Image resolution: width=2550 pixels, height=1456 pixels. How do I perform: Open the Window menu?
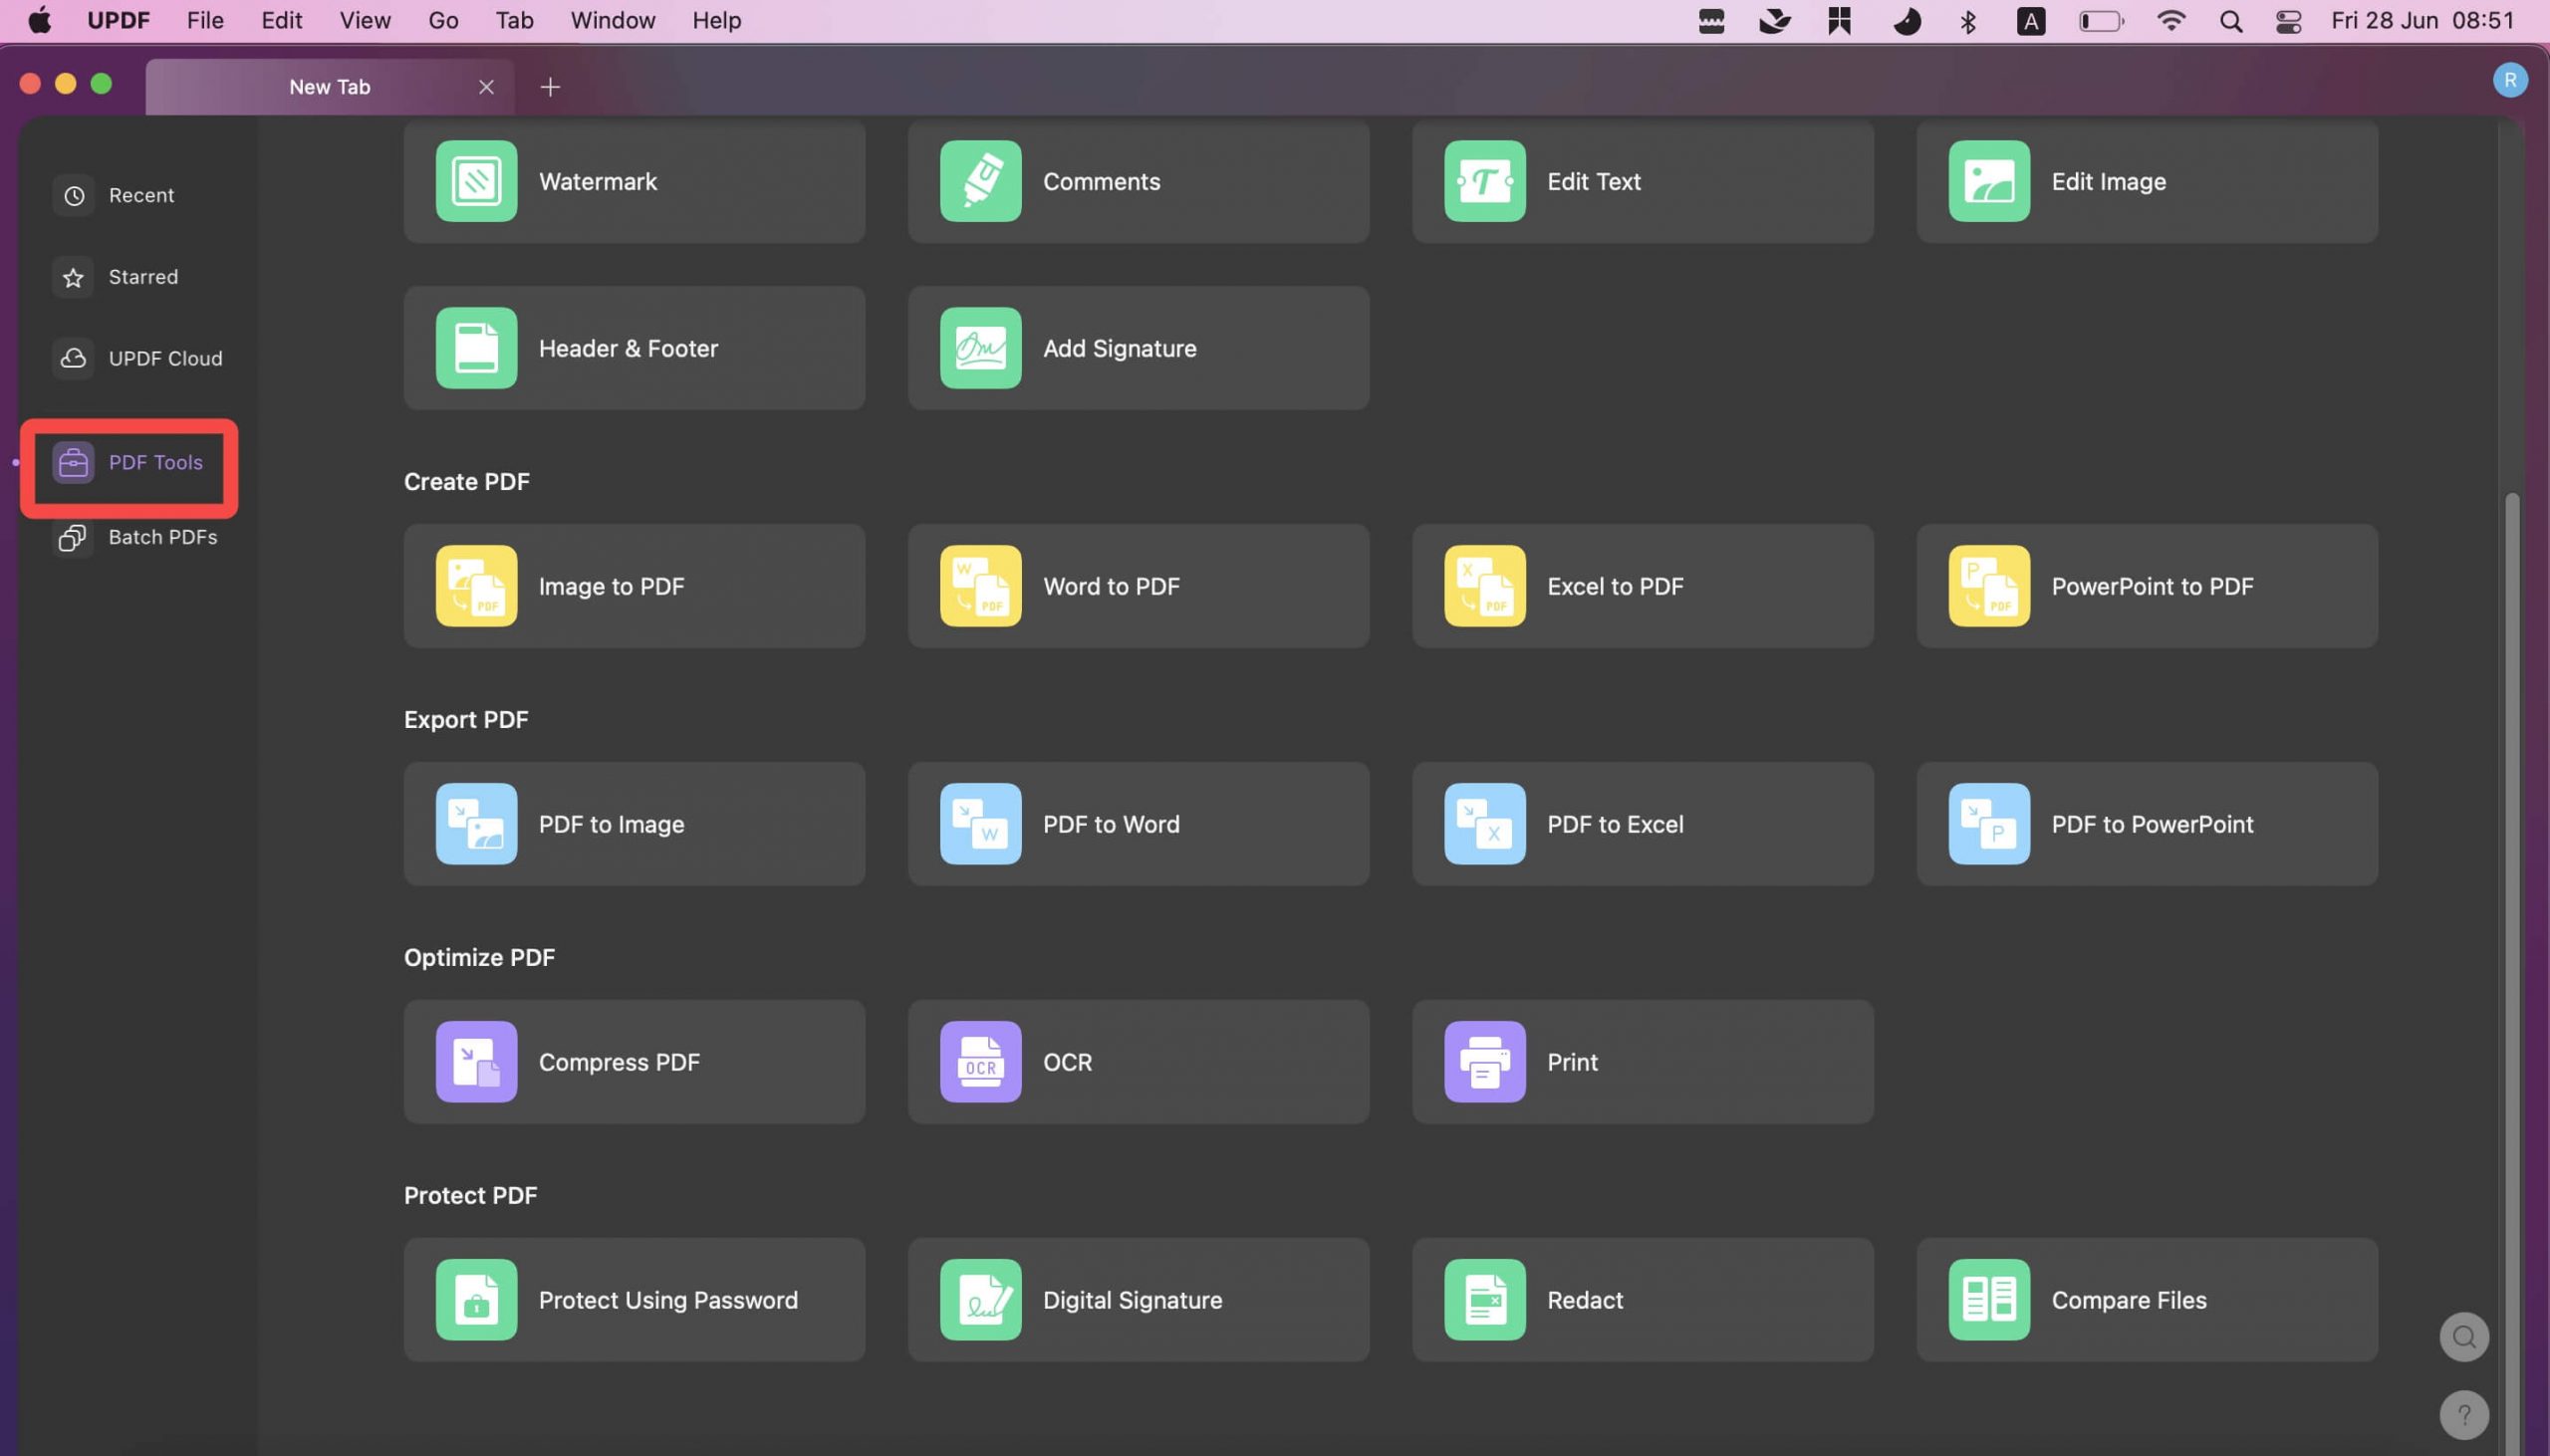pyautogui.click(x=612, y=21)
